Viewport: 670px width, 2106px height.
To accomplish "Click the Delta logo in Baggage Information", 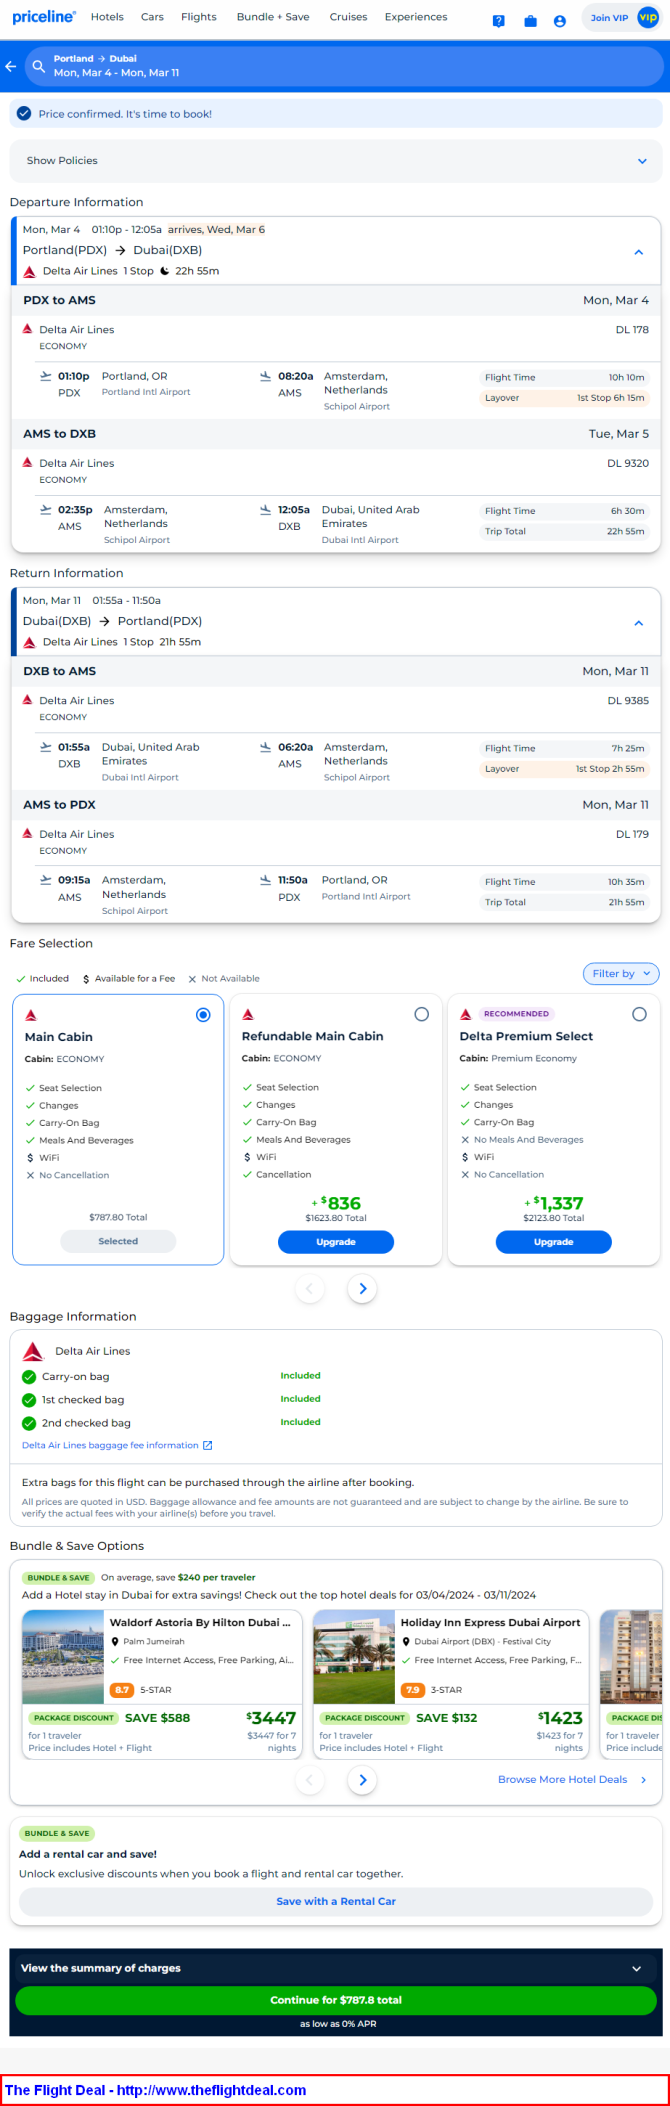I will coord(33,1351).
